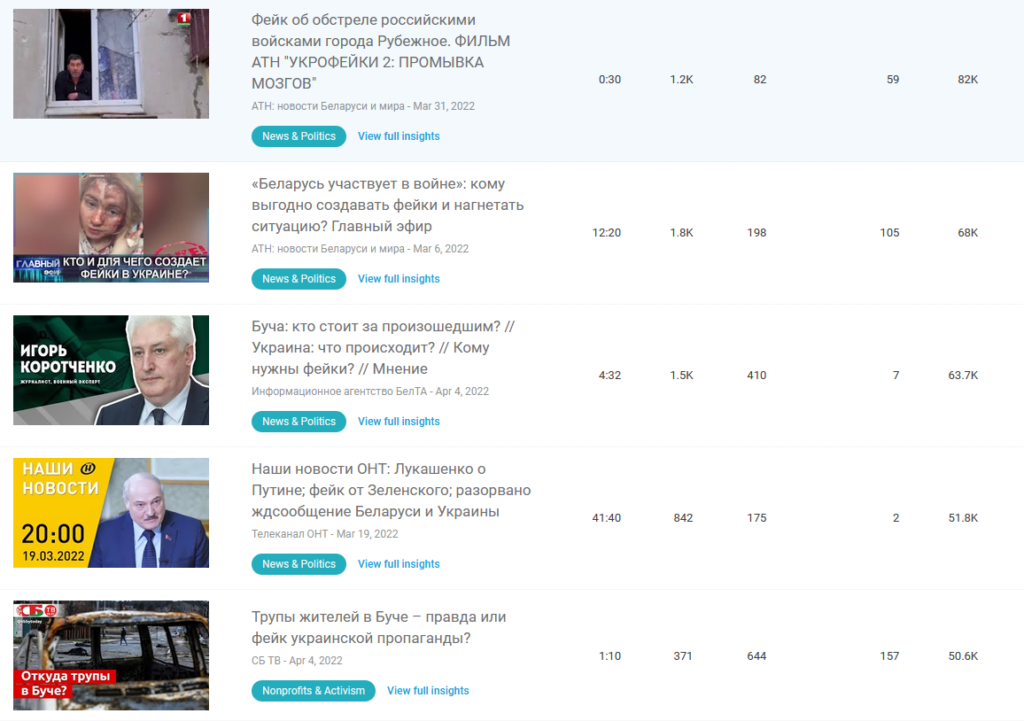Select News & Politics tag on Рубежное video
1024x721 pixels.
(x=298, y=136)
